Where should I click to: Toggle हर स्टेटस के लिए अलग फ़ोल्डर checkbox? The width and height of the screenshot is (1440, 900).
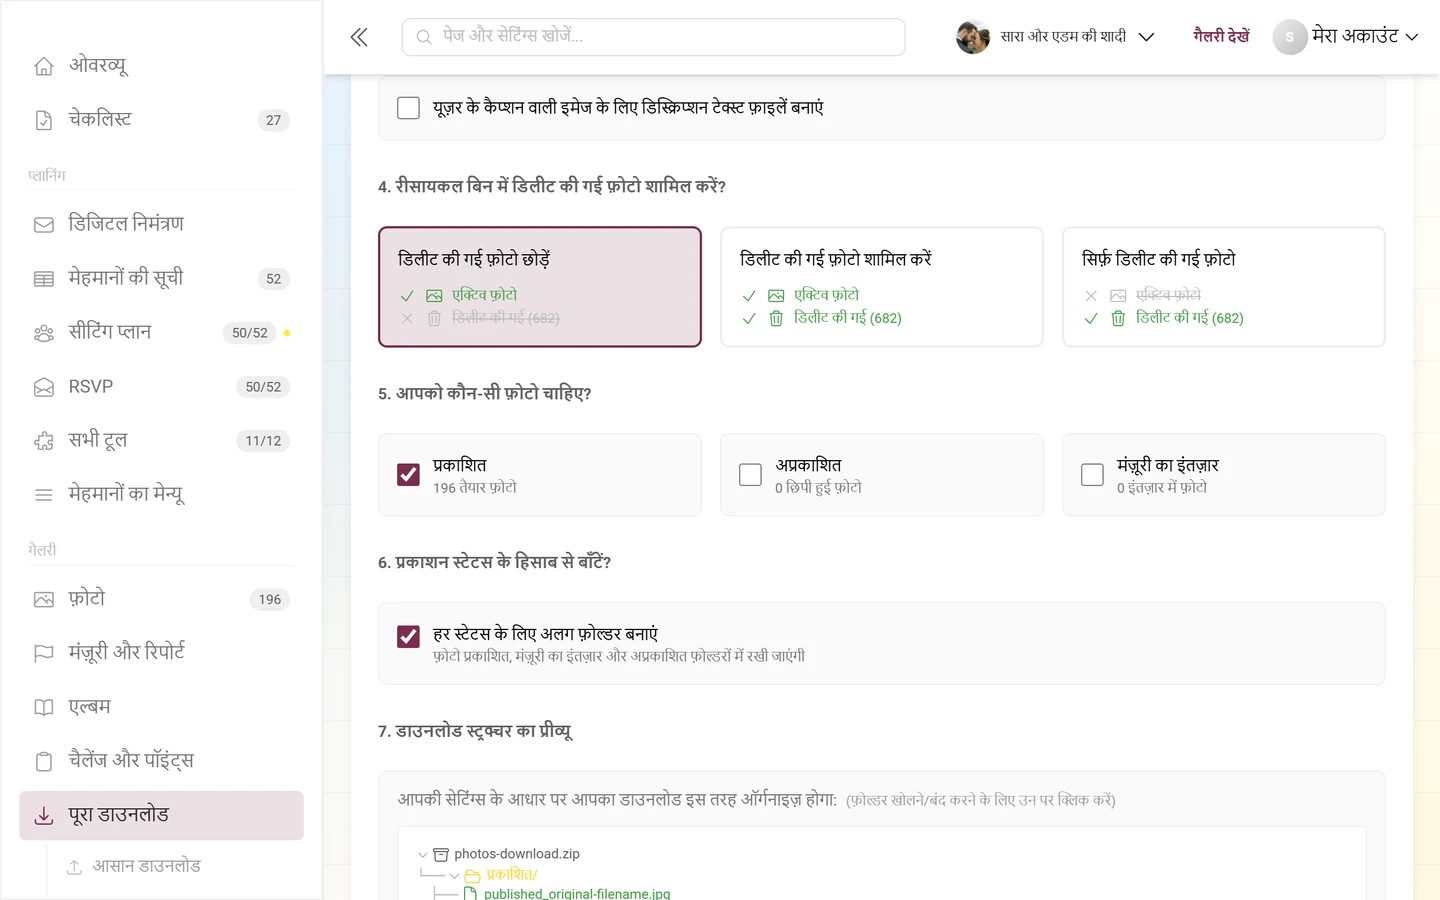pos(408,637)
